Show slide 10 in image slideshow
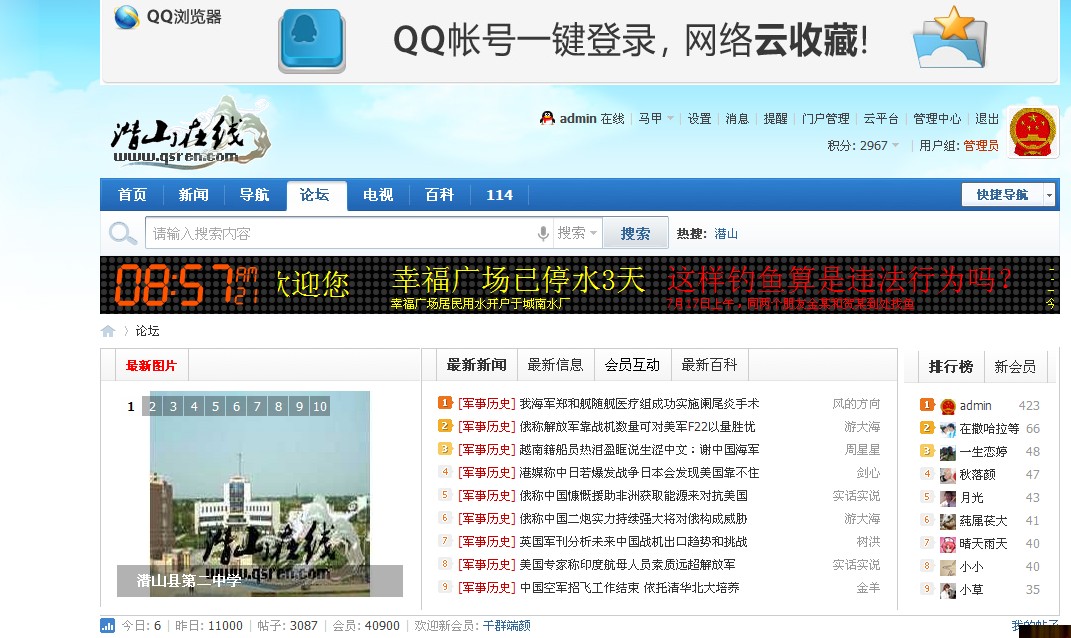Image resolution: width=1071 pixels, height=638 pixels. [320, 406]
